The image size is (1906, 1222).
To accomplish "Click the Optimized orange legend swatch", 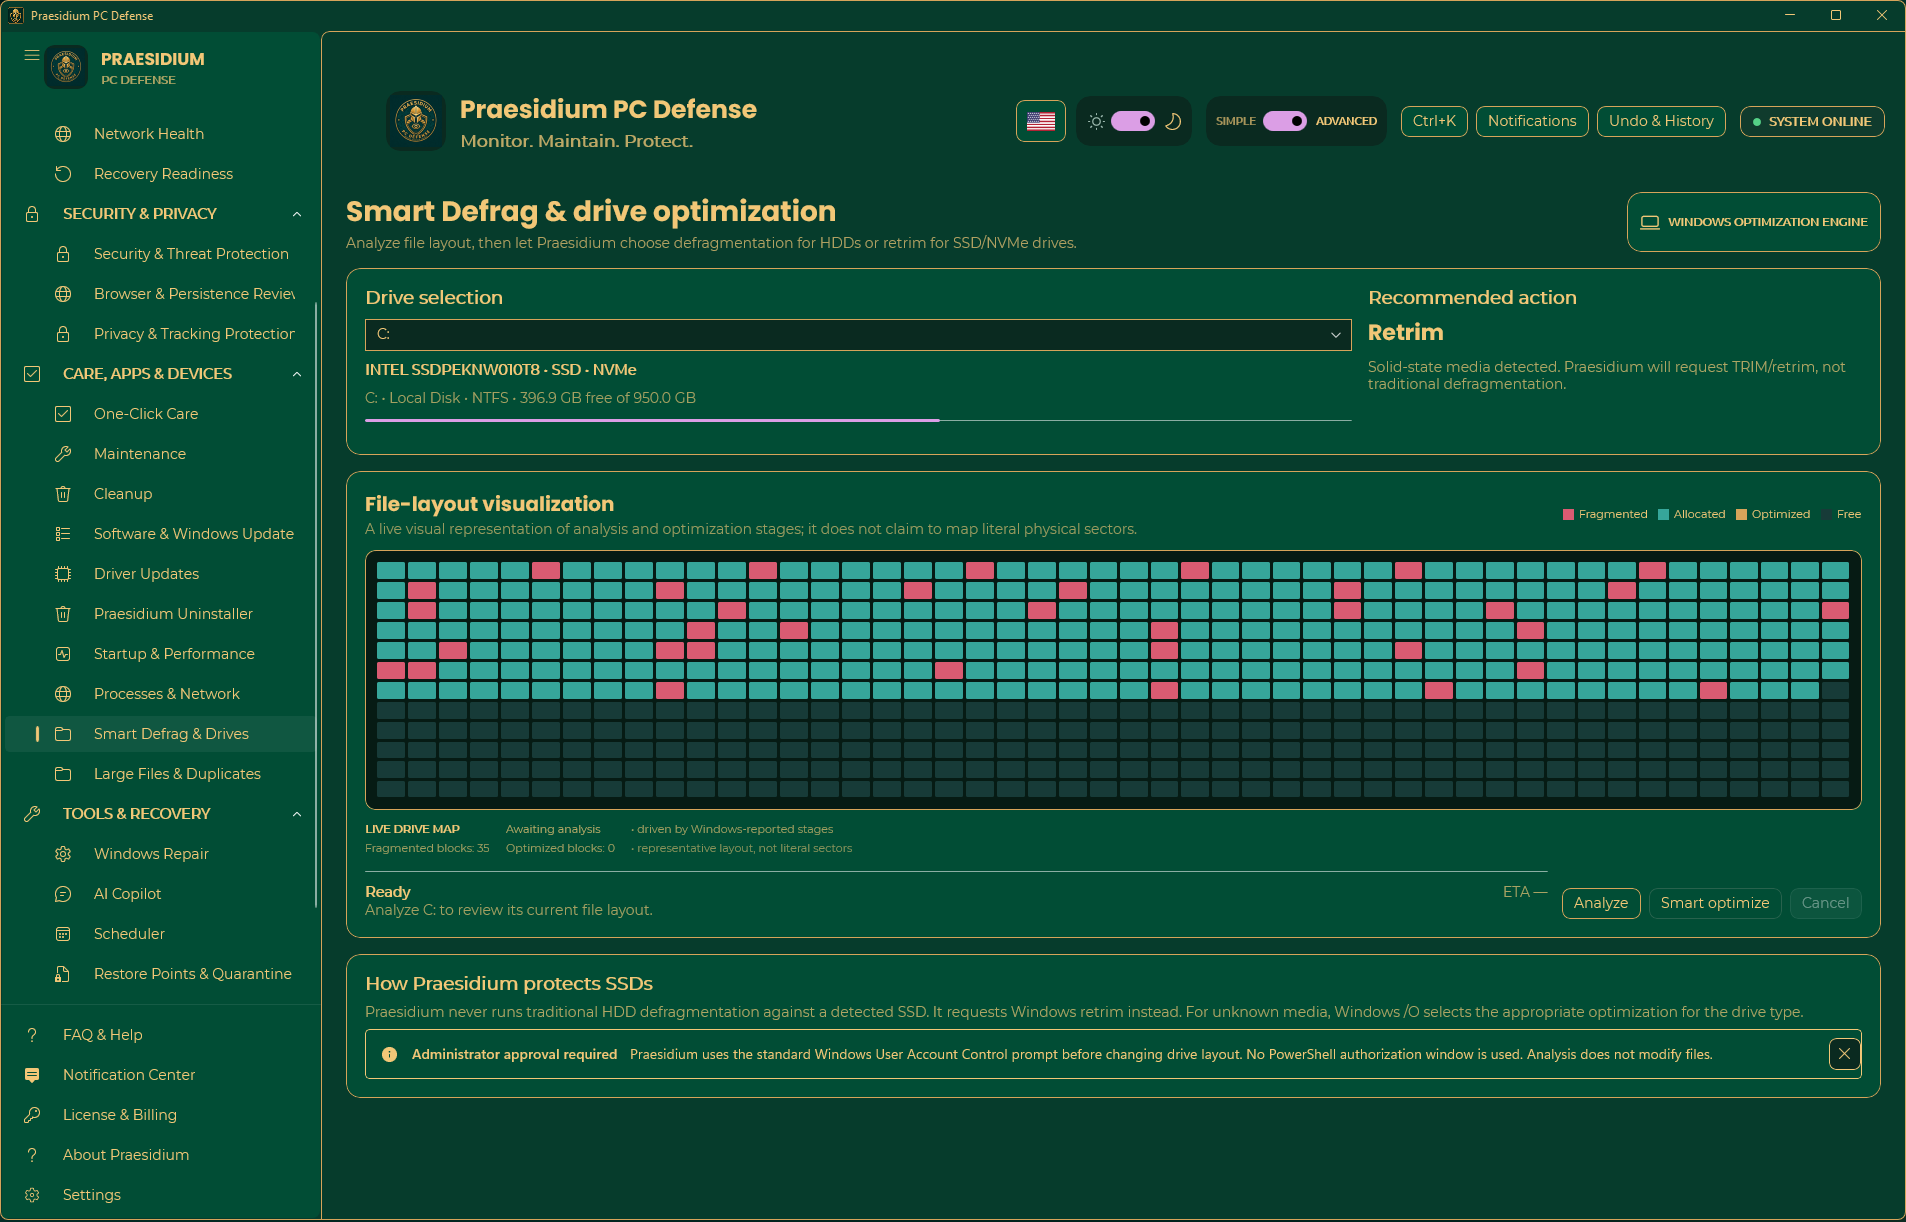I will (x=1741, y=515).
